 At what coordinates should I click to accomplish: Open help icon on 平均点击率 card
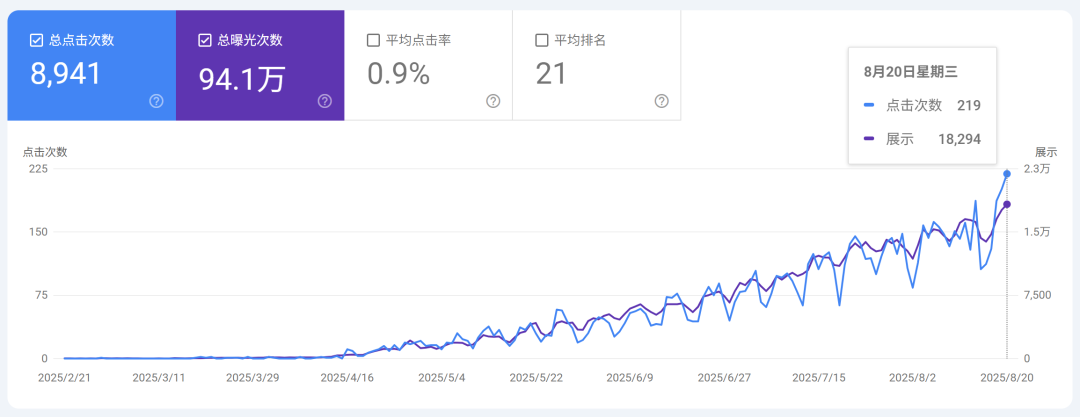pos(493,101)
